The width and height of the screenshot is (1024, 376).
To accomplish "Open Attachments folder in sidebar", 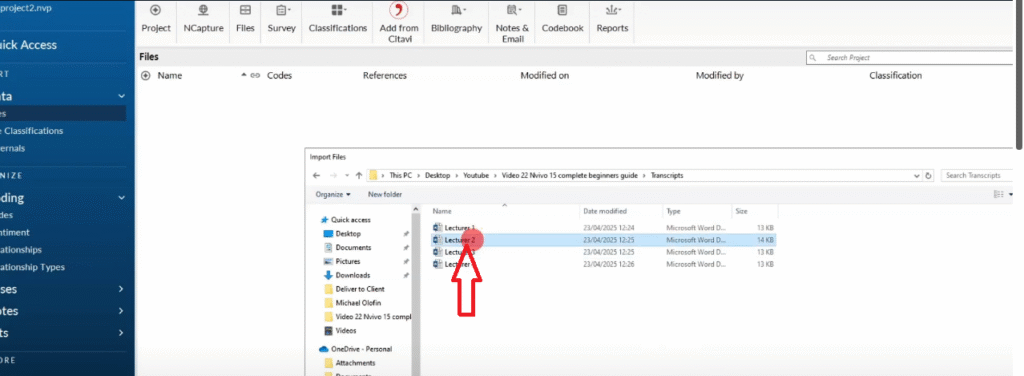I will coord(350,362).
